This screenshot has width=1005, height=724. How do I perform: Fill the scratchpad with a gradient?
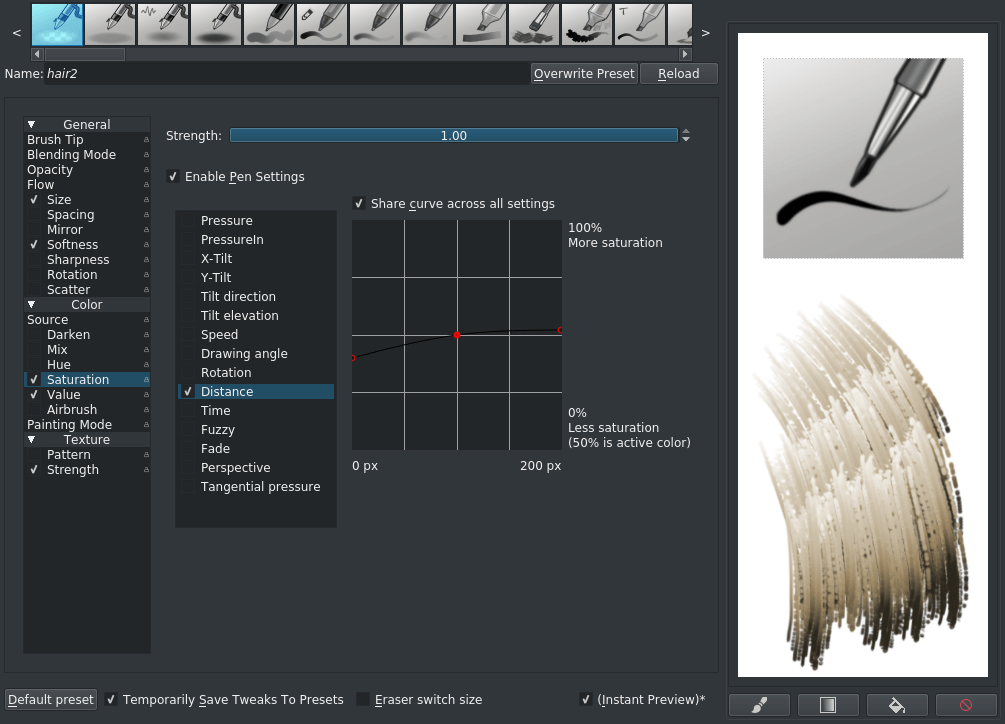828,704
